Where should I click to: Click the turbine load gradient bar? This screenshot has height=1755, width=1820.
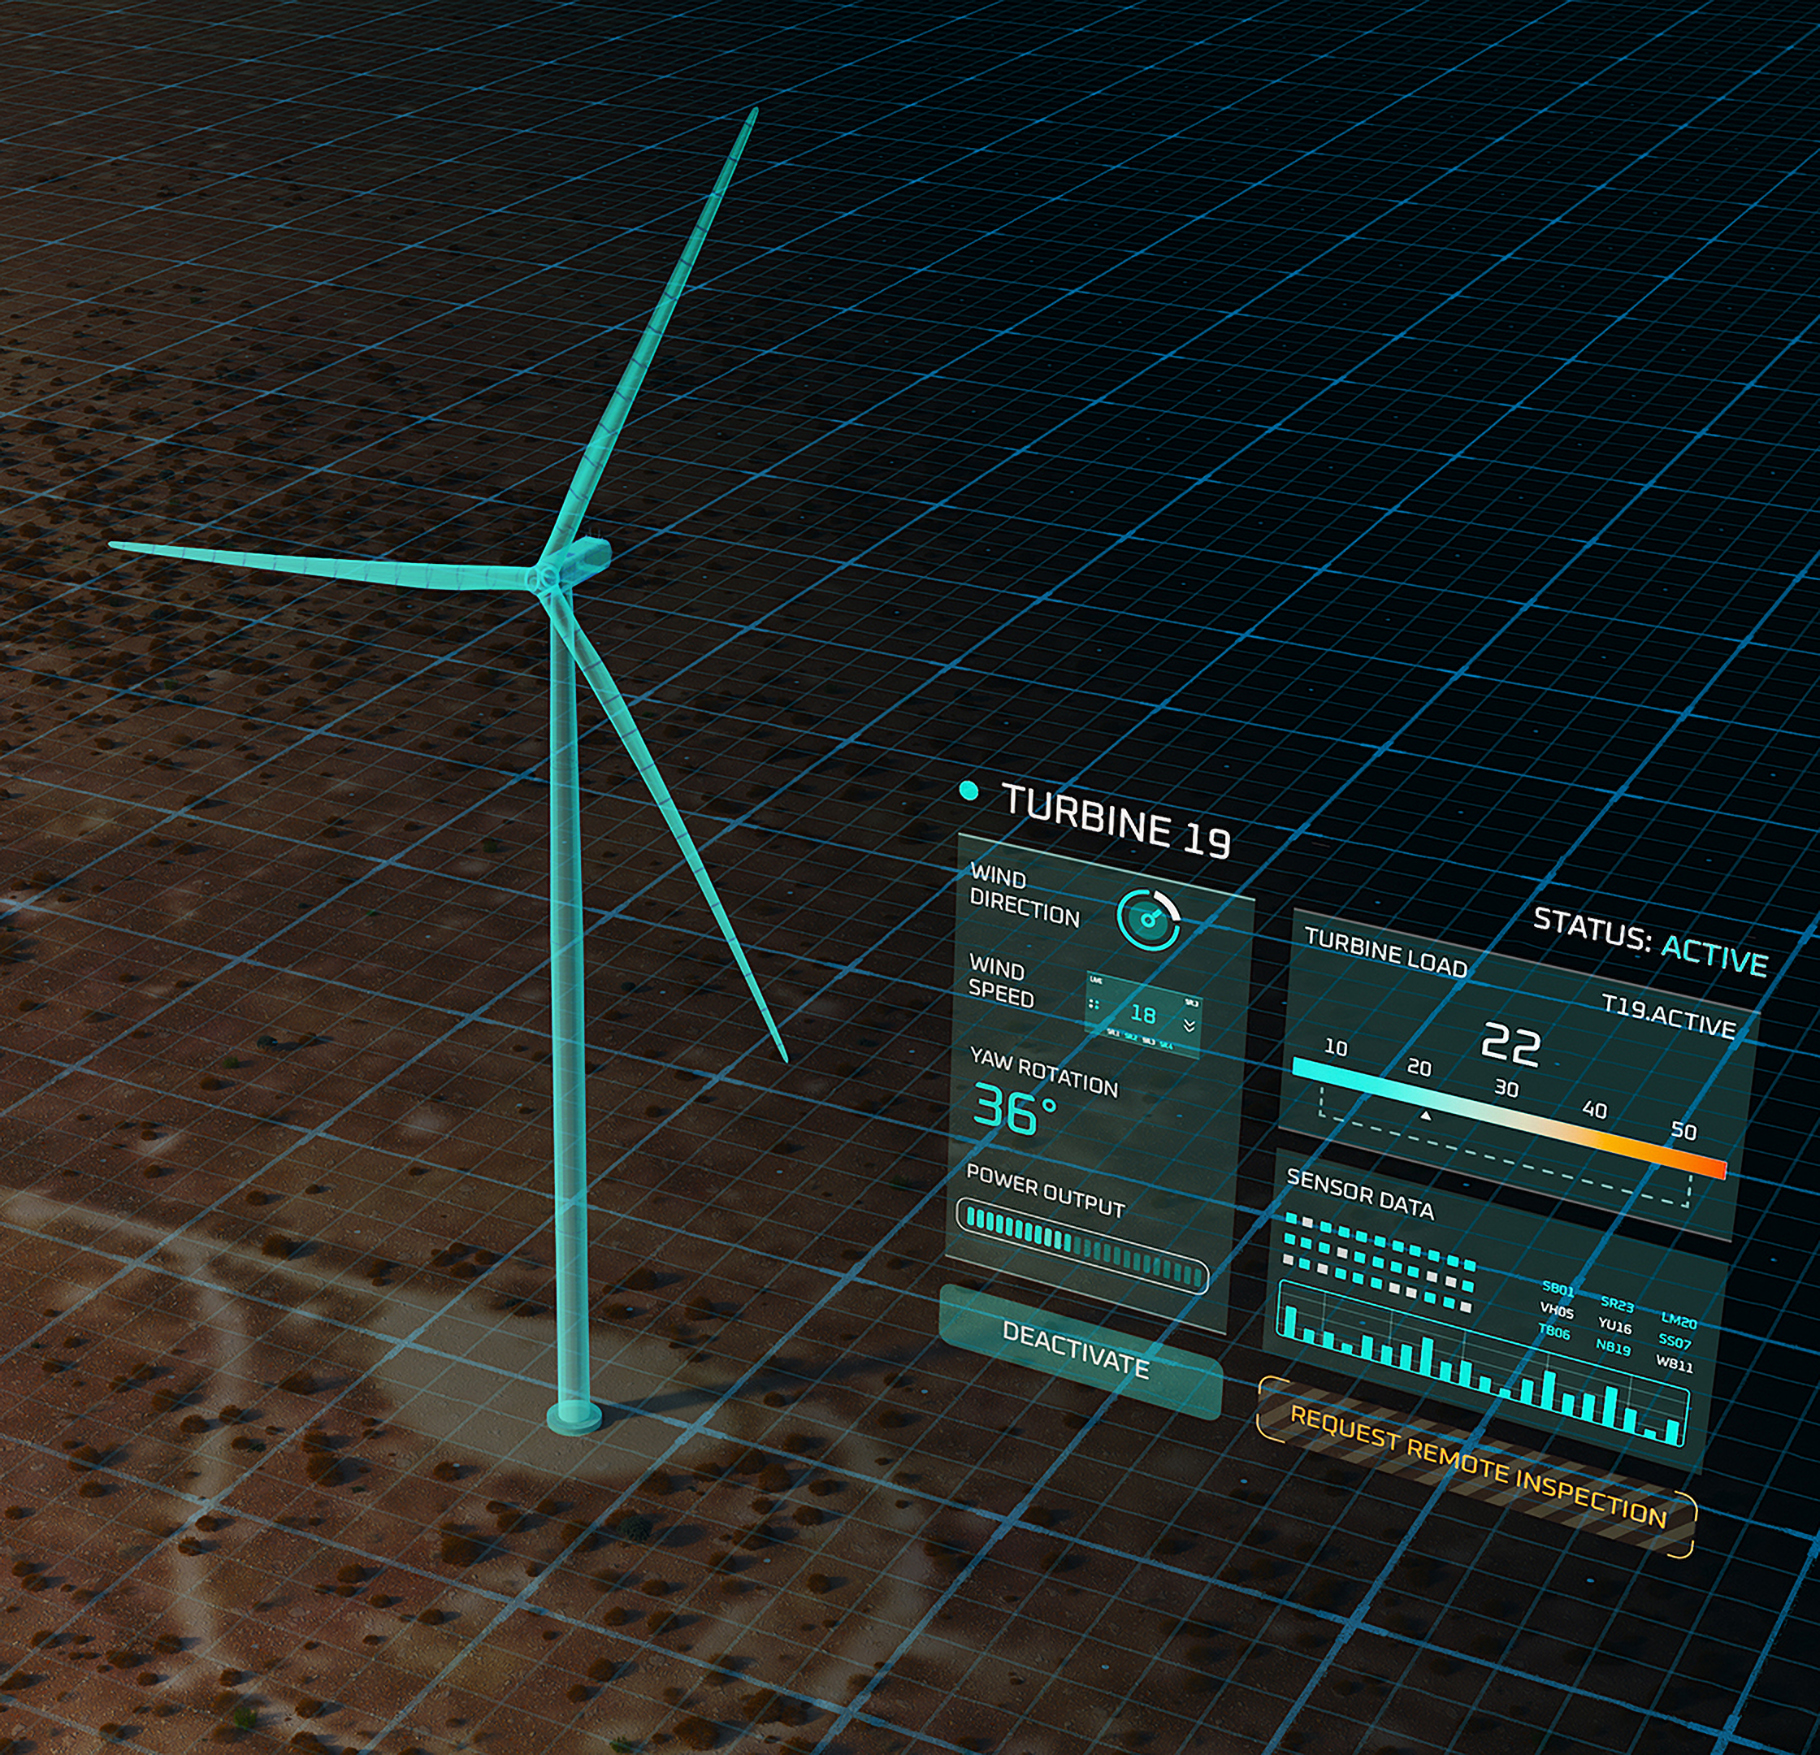[x=1508, y=1117]
